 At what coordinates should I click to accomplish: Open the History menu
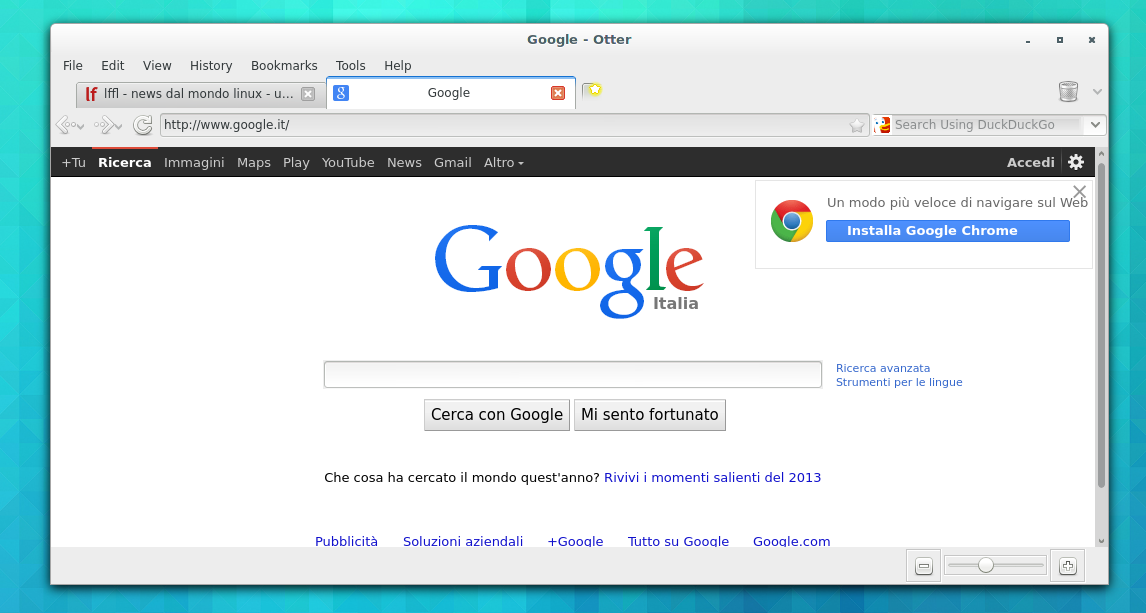(211, 66)
